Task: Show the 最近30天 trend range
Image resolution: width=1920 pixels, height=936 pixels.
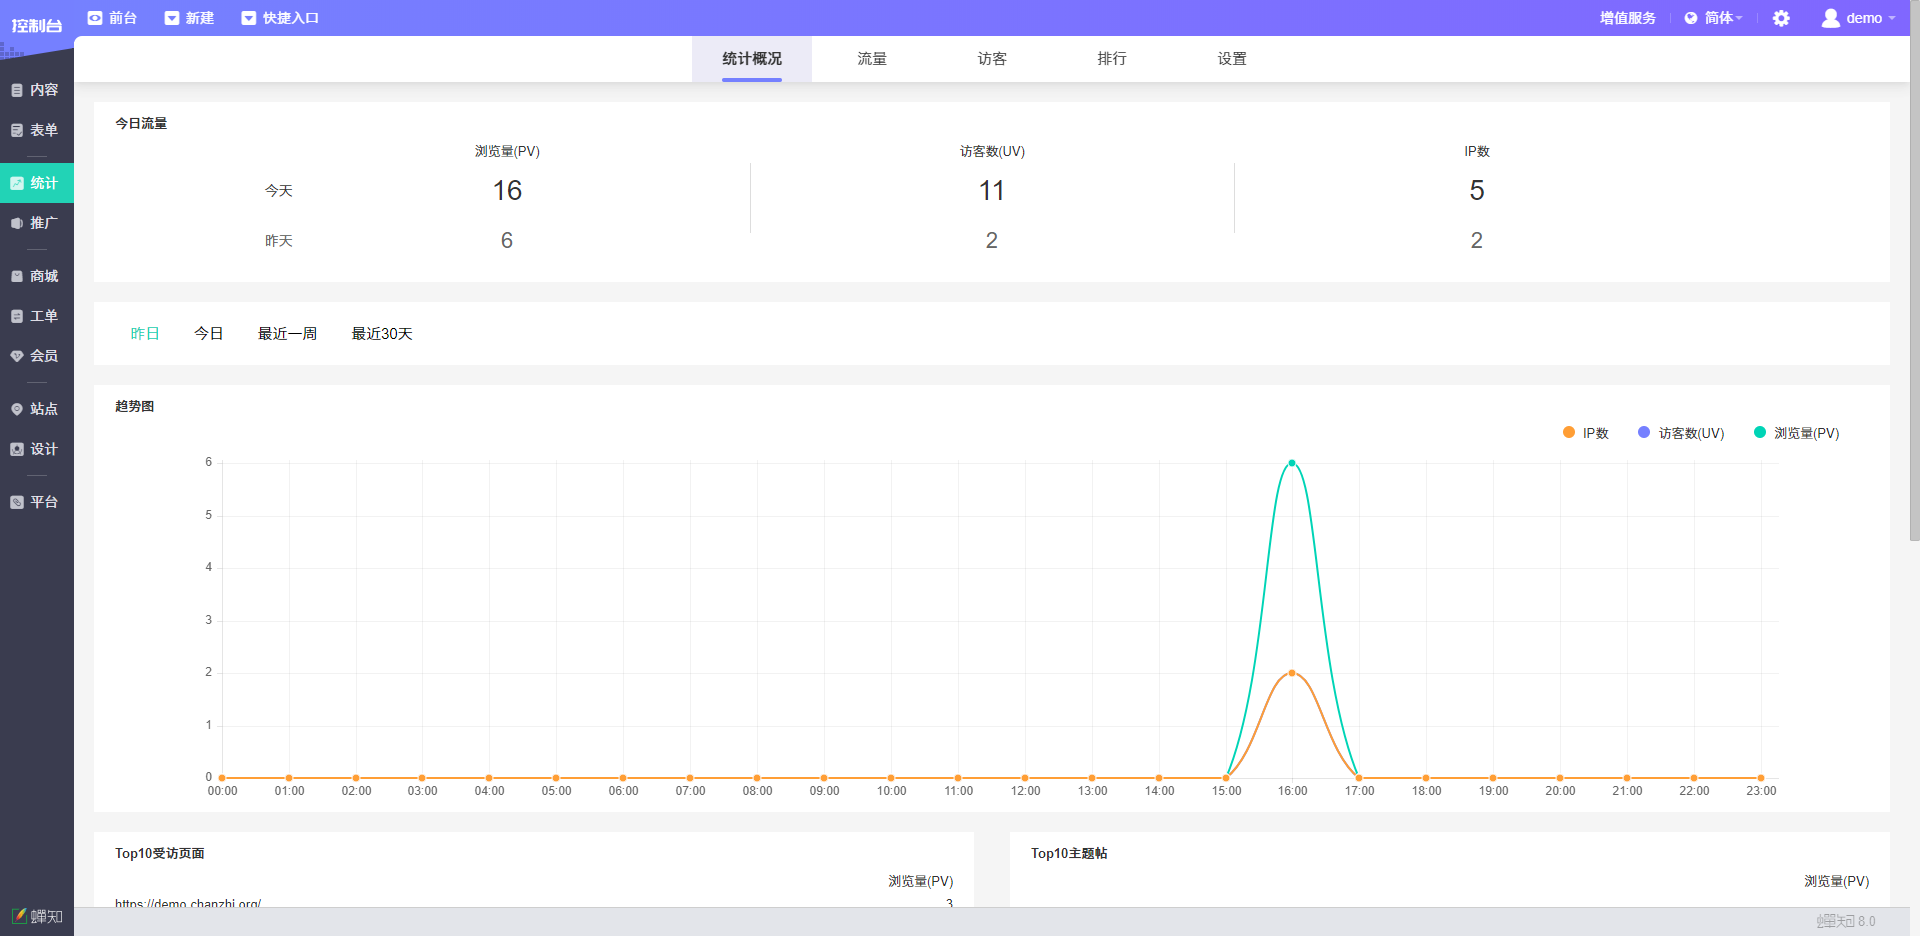Action: [x=382, y=334]
